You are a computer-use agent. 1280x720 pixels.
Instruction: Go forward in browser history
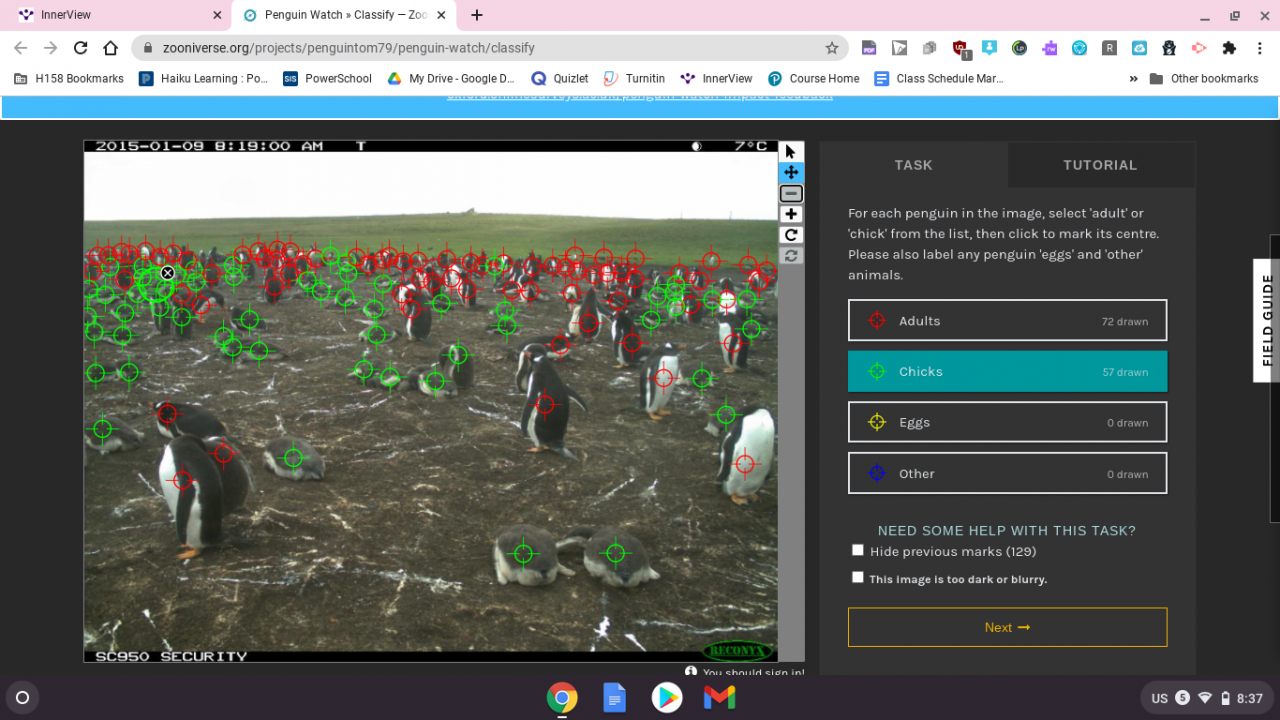click(x=51, y=48)
